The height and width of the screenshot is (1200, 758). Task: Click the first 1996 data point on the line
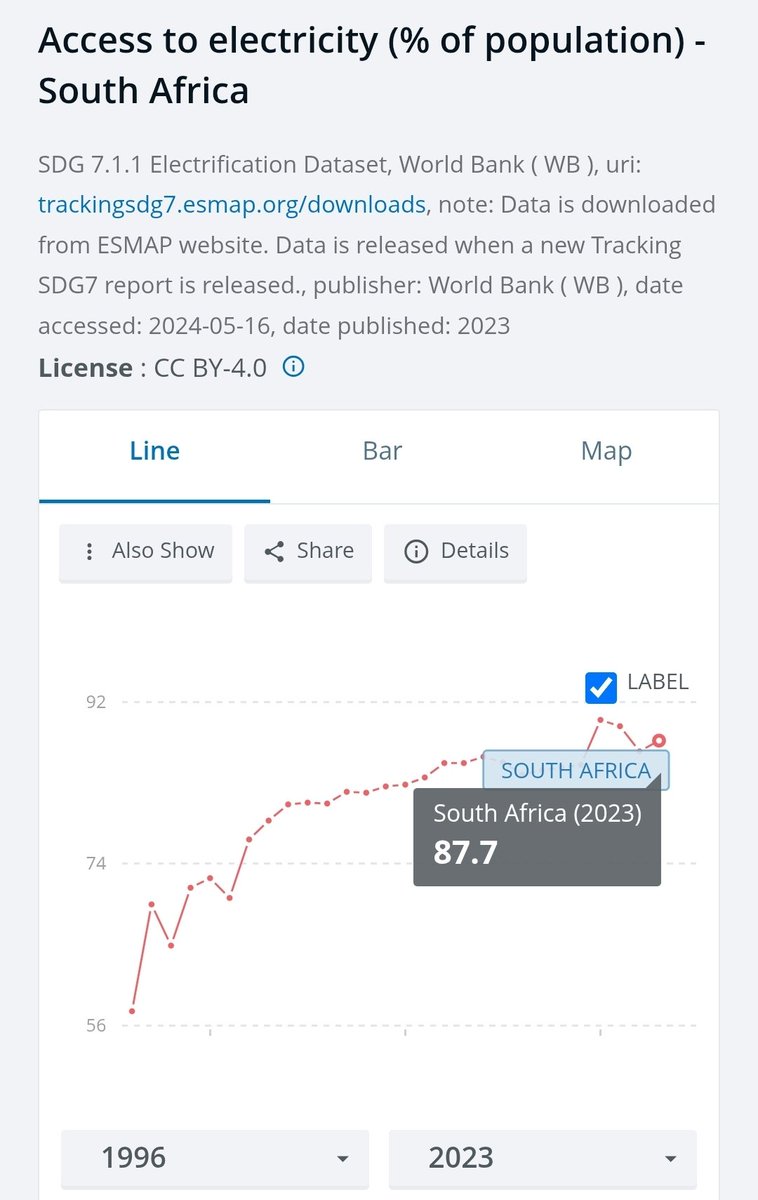pyautogui.click(x=132, y=1011)
